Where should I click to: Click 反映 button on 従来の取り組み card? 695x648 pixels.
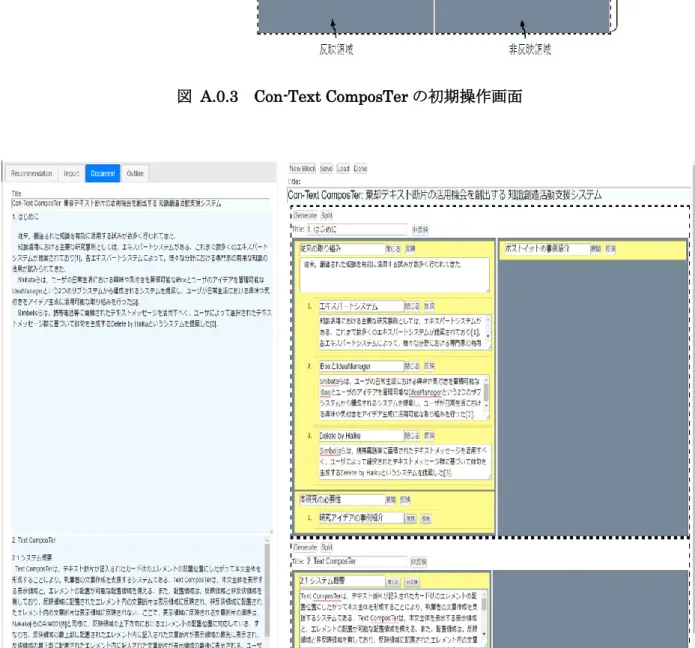pyautogui.click(x=410, y=249)
